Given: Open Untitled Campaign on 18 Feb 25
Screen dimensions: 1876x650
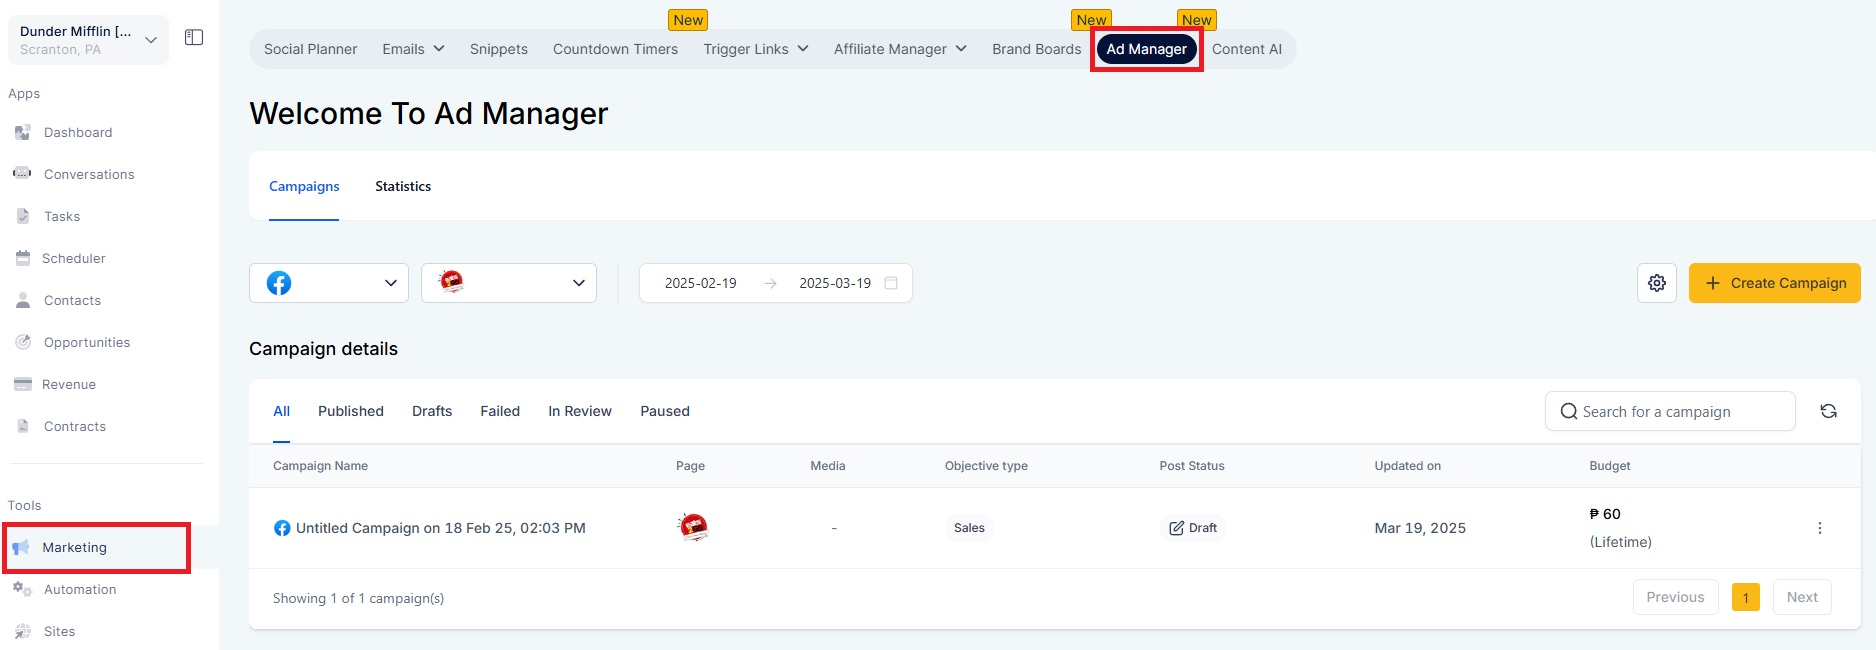Looking at the screenshot, I should pyautogui.click(x=441, y=528).
